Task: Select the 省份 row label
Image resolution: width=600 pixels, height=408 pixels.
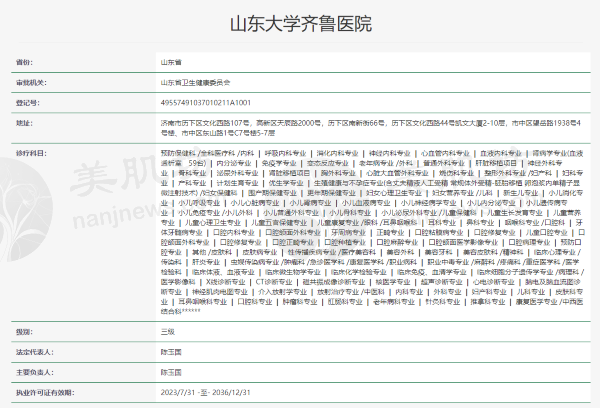Action: click(x=24, y=62)
